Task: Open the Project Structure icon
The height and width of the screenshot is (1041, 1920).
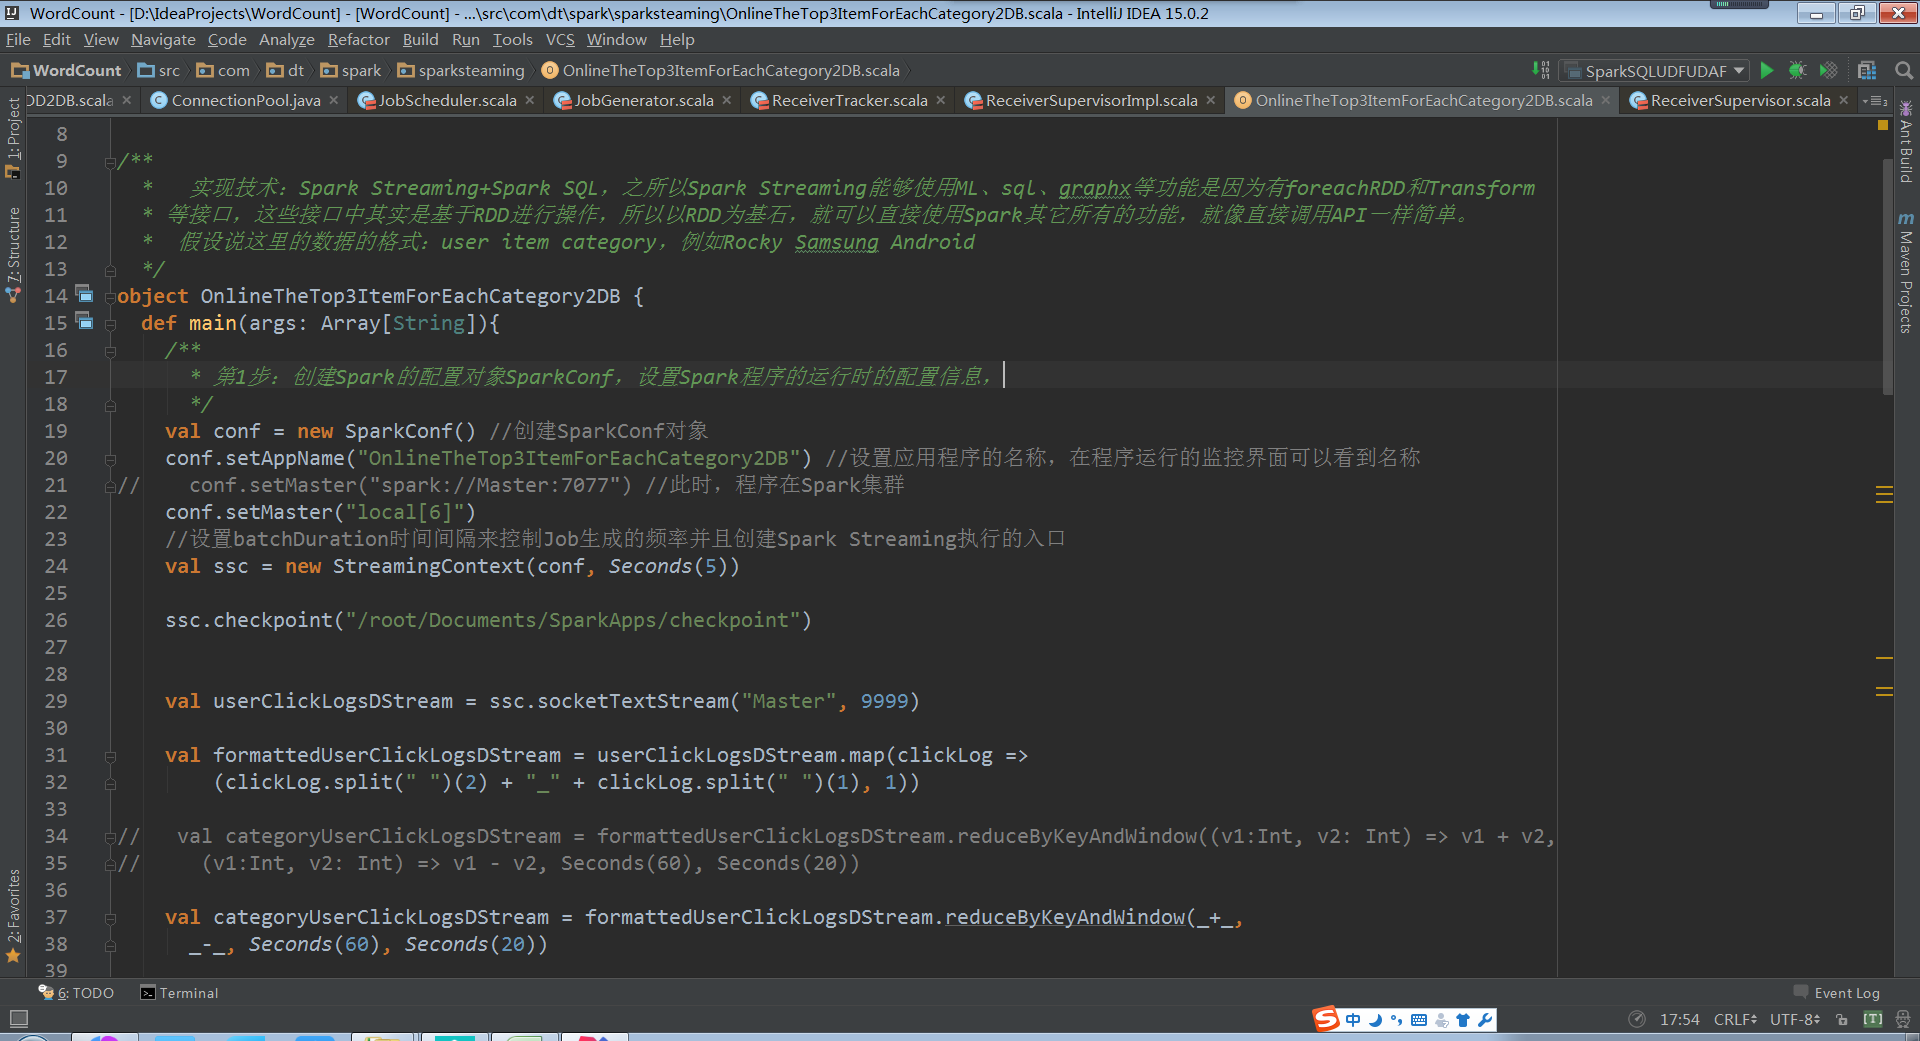Action: point(1867,70)
